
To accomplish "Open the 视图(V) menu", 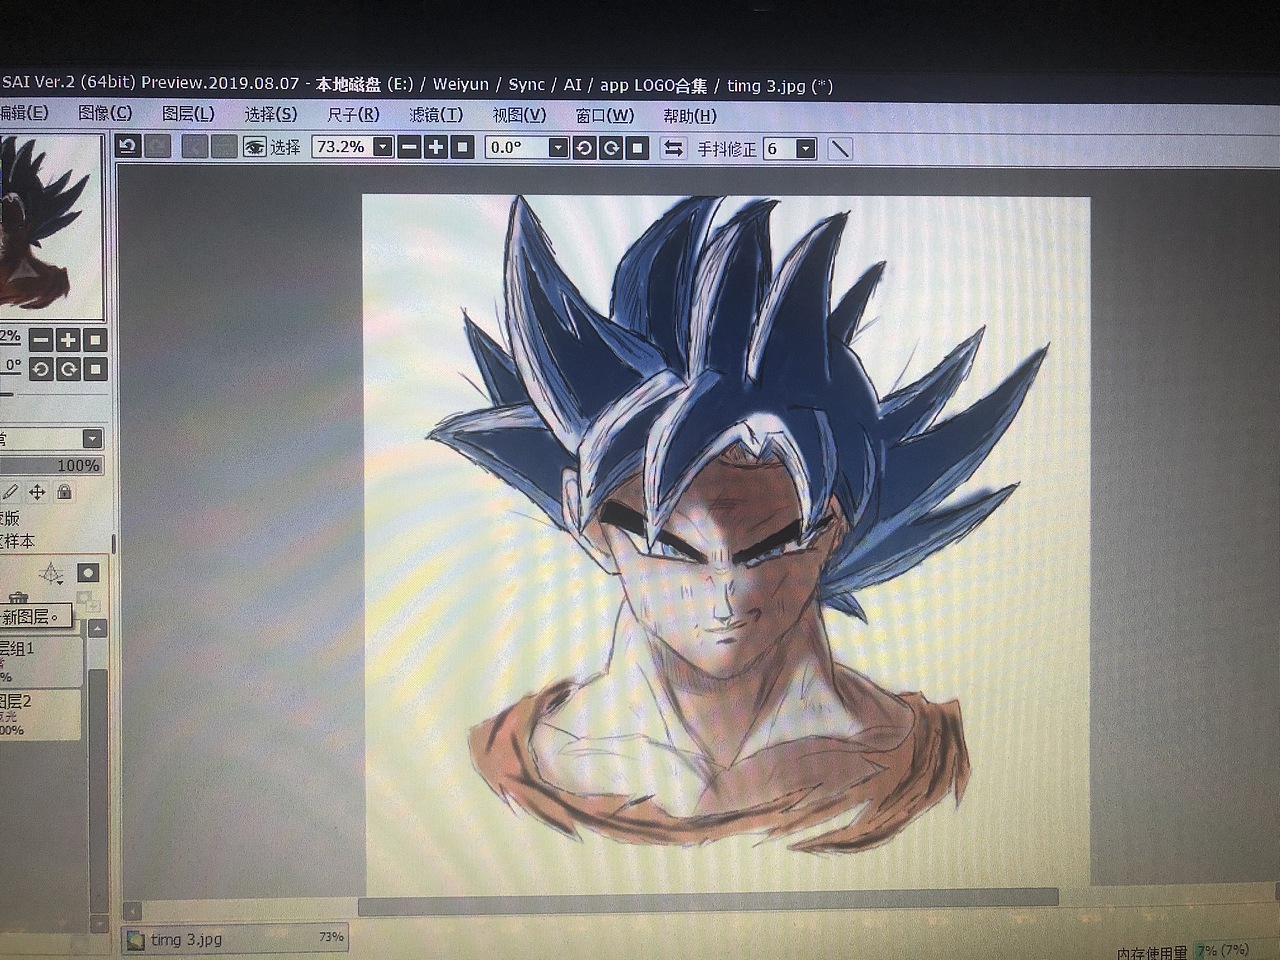I will pos(519,115).
